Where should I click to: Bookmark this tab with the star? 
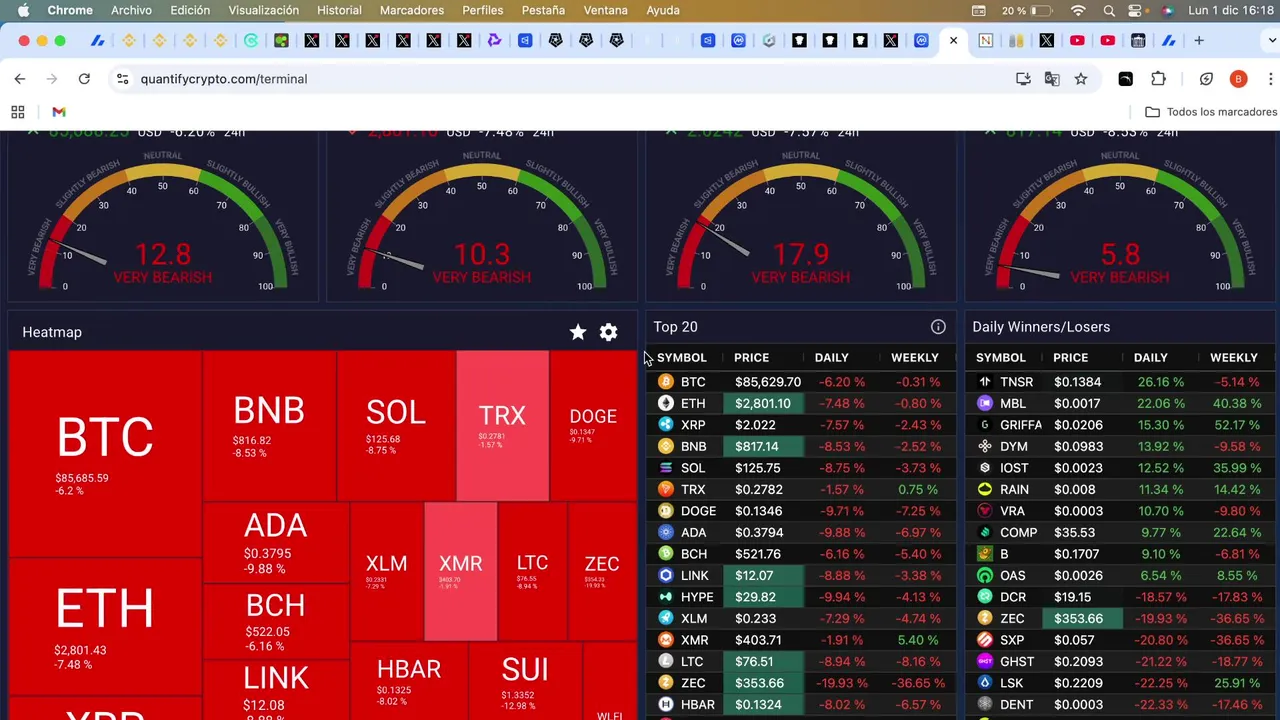click(x=1081, y=79)
